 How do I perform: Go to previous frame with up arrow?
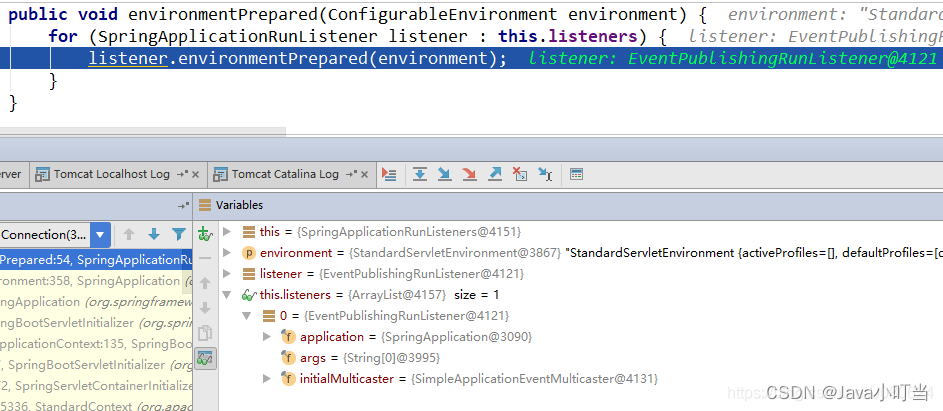pos(129,235)
